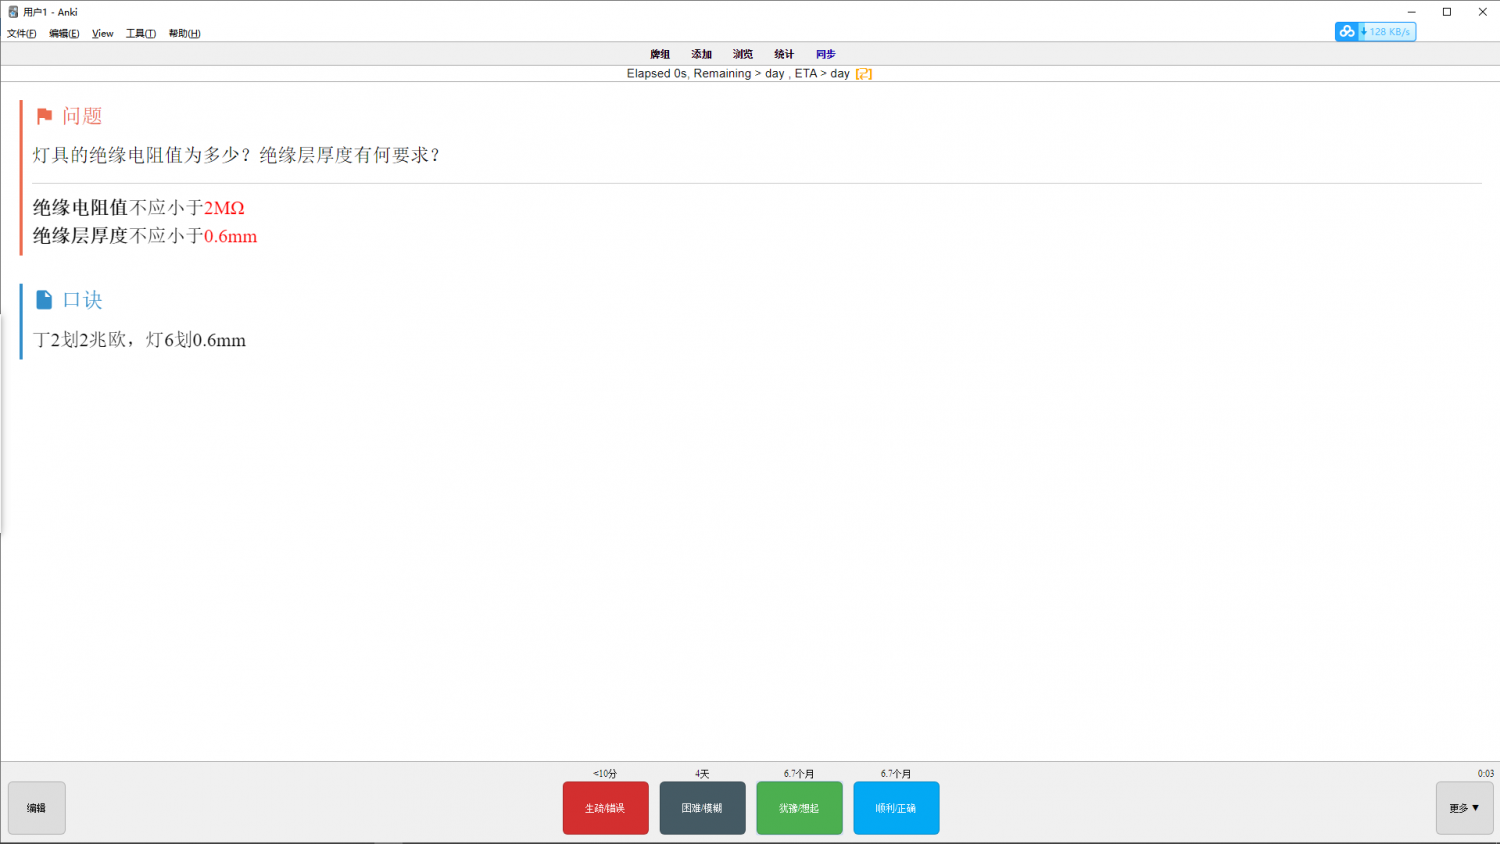The image size is (1500, 844).
Task: Click the orange refresh icon beside ETA
Action: pos(864,74)
